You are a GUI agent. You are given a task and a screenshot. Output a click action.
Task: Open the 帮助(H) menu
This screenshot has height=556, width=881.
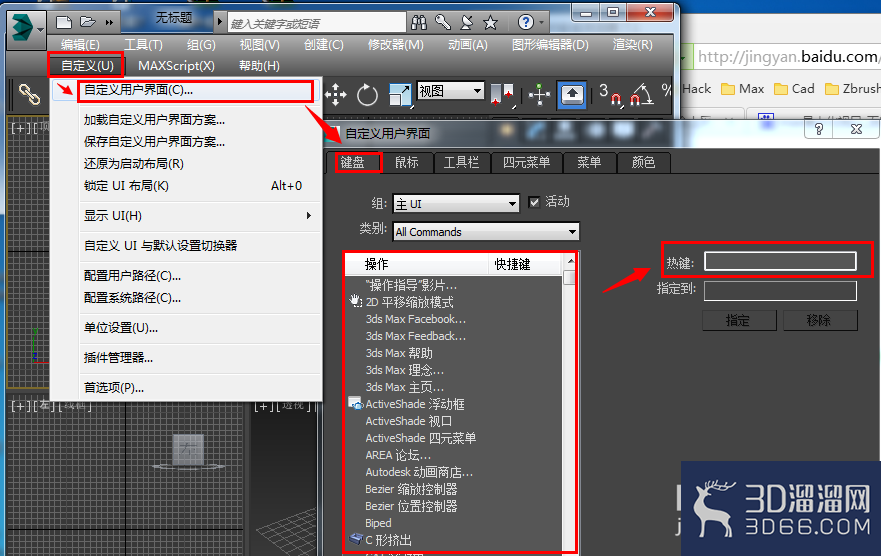[x=259, y=66]
